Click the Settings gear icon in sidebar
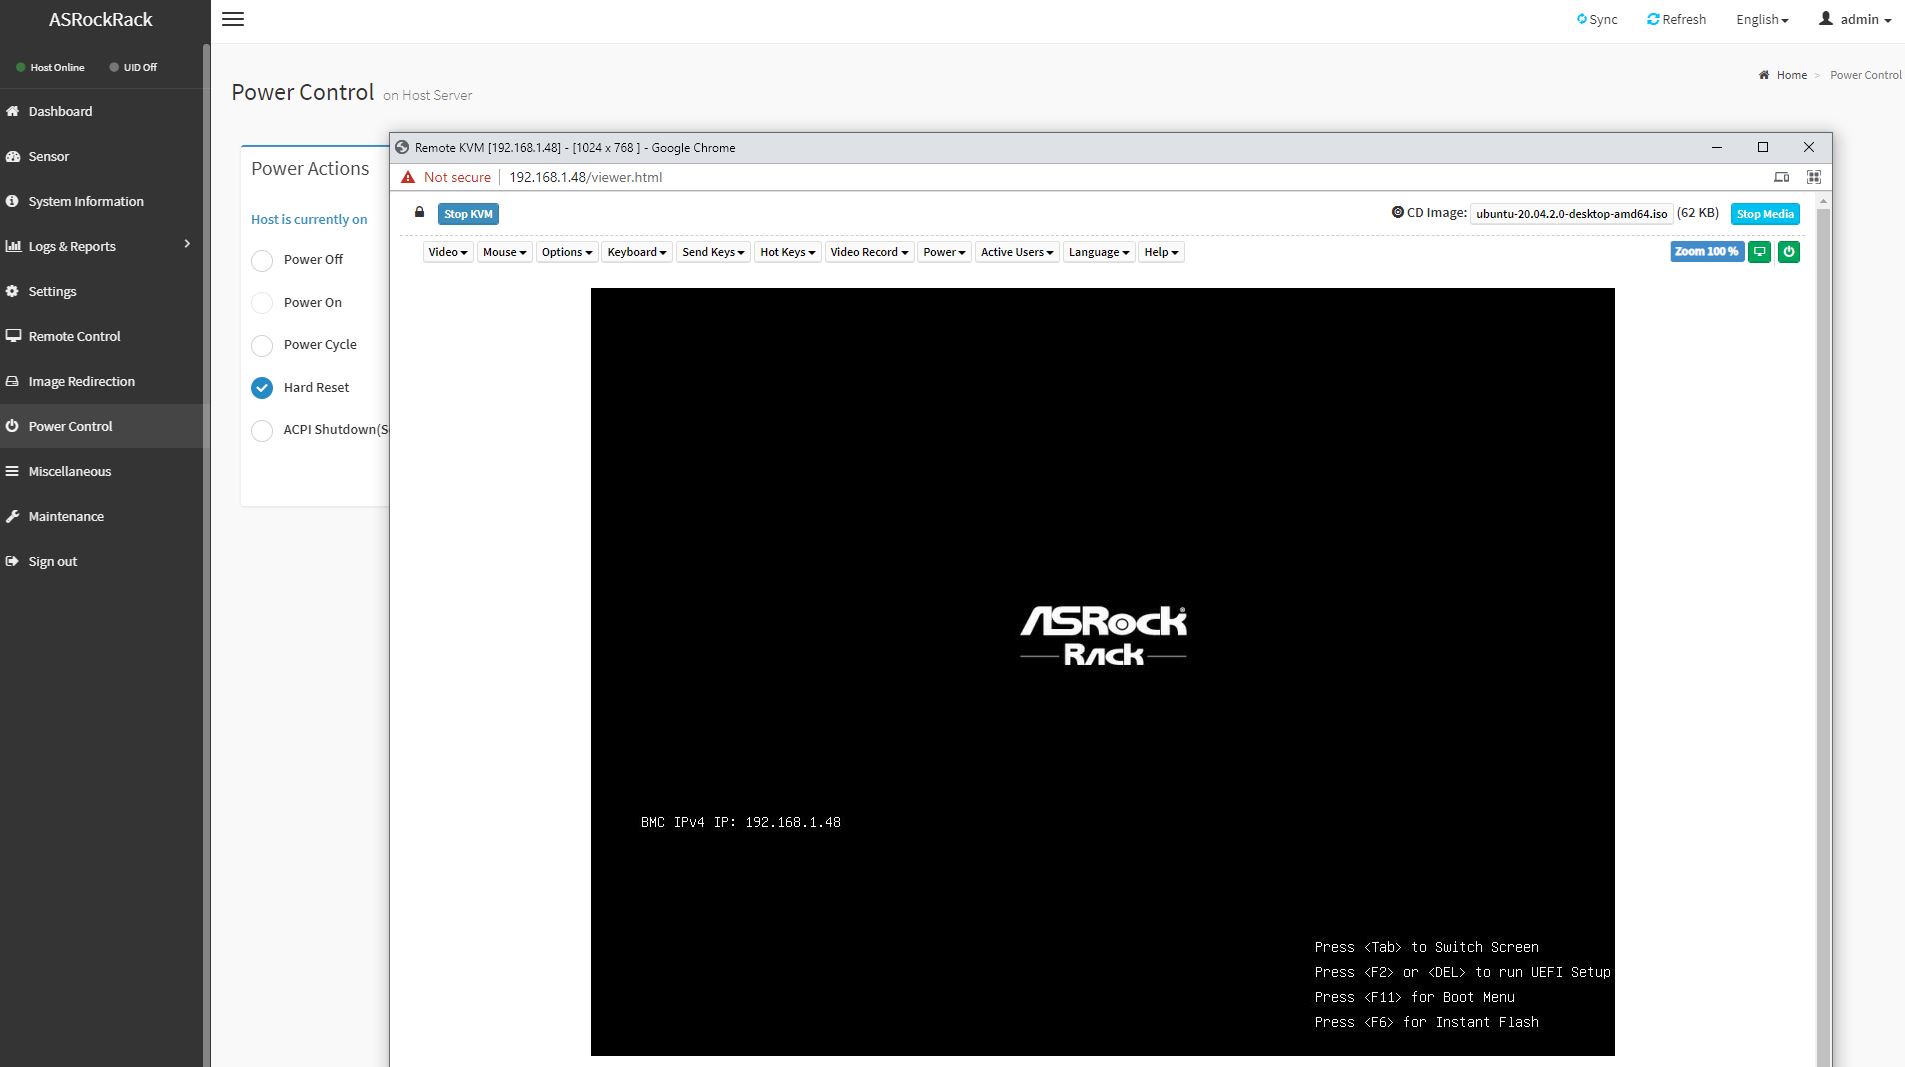1905x1067 pixels. pyautogui.click(x=12, y=291)
